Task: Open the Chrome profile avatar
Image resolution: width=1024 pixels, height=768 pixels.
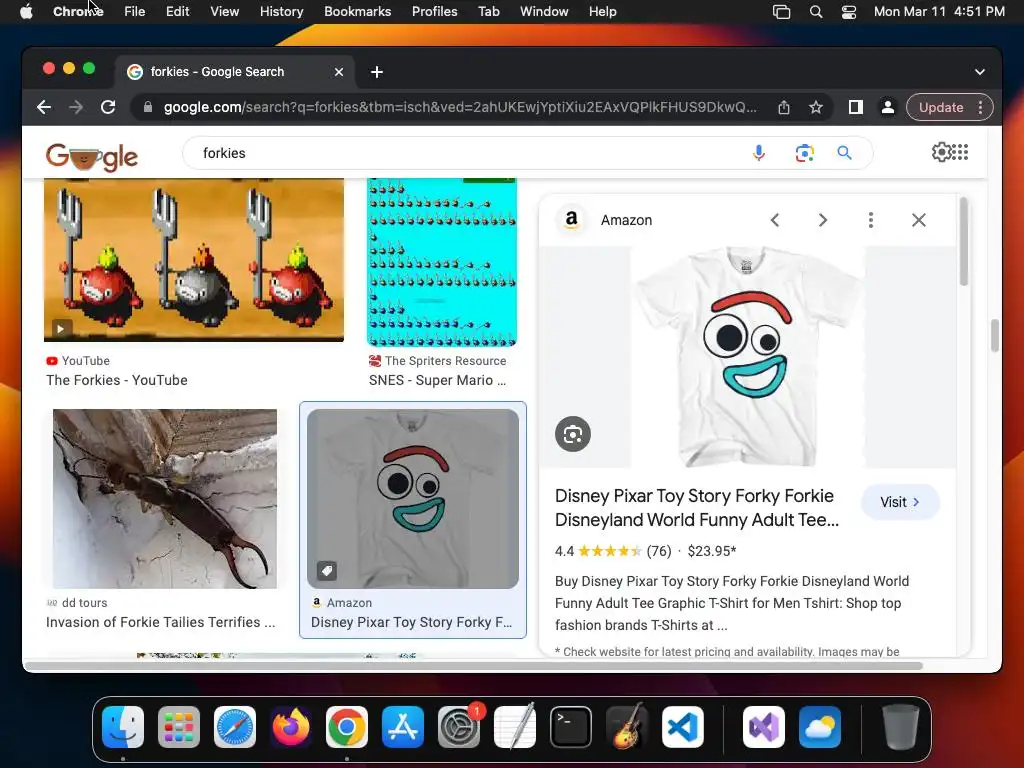Action: tap(888, 107)
